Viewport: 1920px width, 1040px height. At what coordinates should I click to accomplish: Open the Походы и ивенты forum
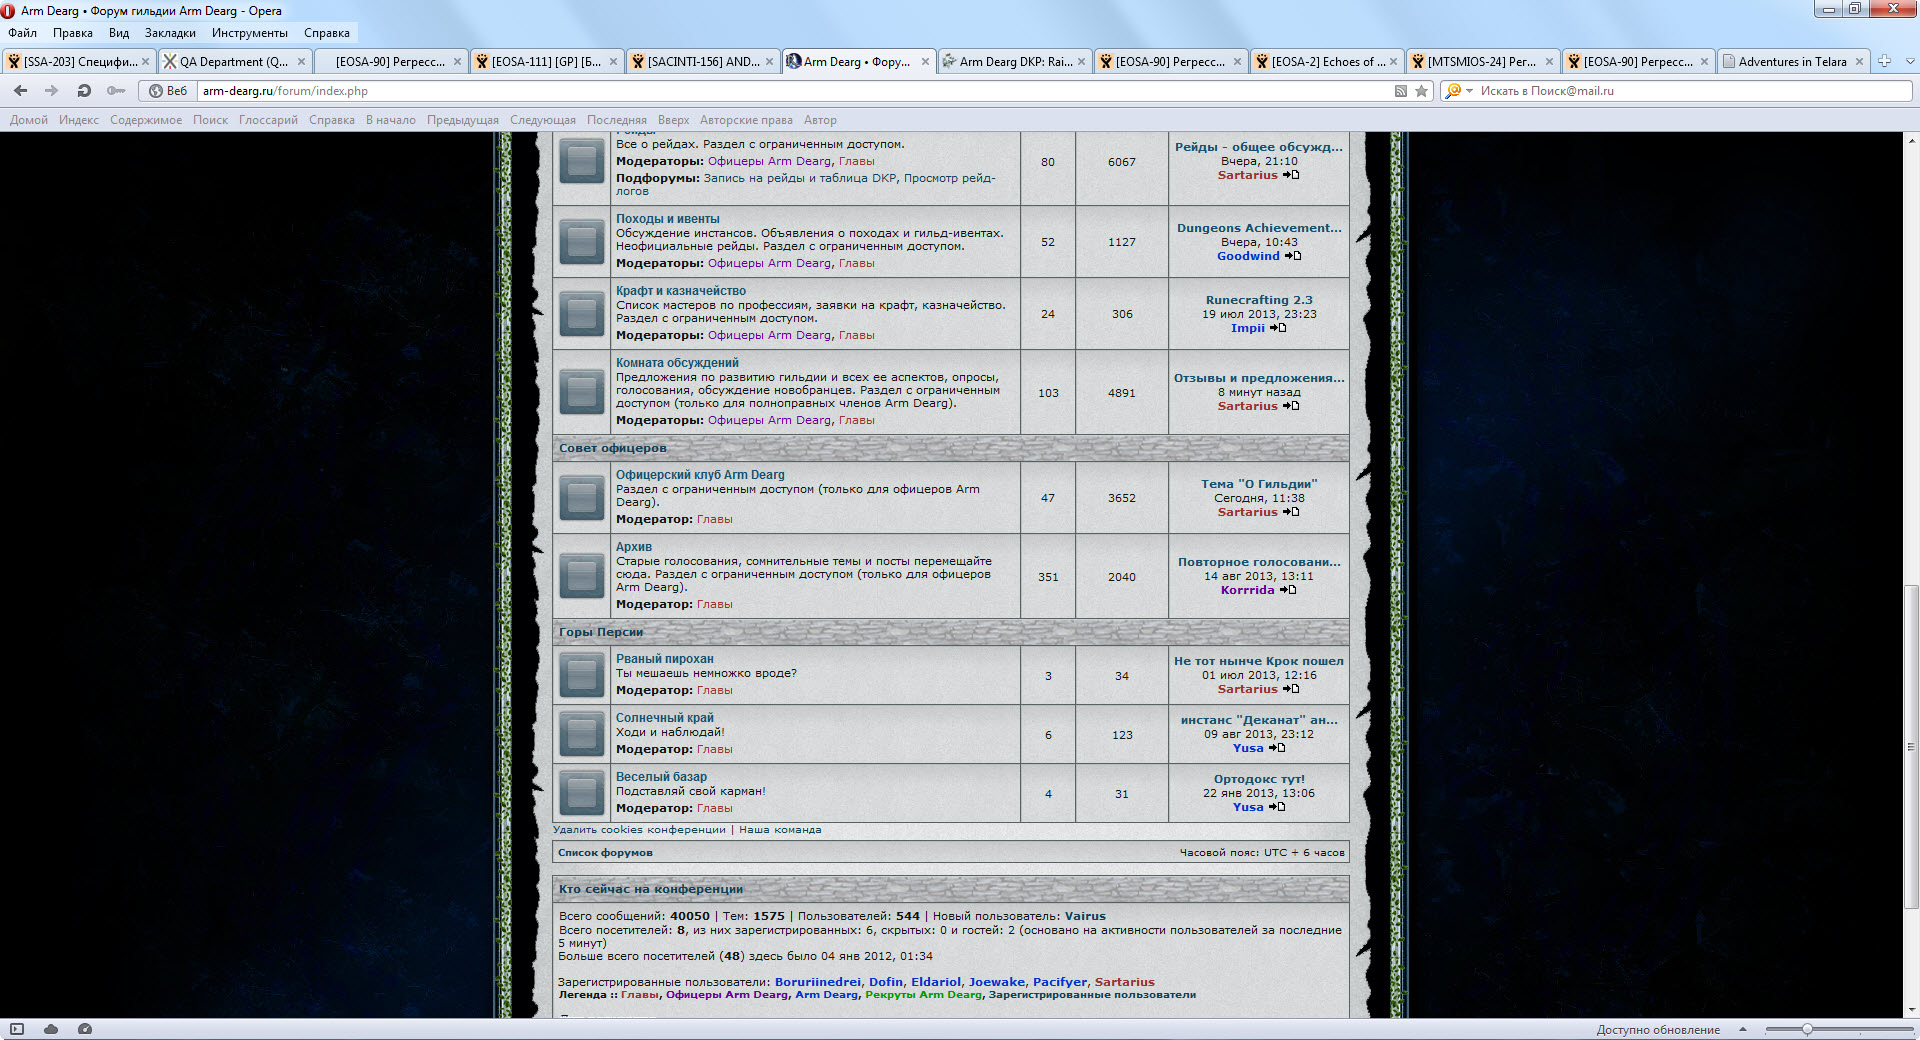tap(667, 219)
